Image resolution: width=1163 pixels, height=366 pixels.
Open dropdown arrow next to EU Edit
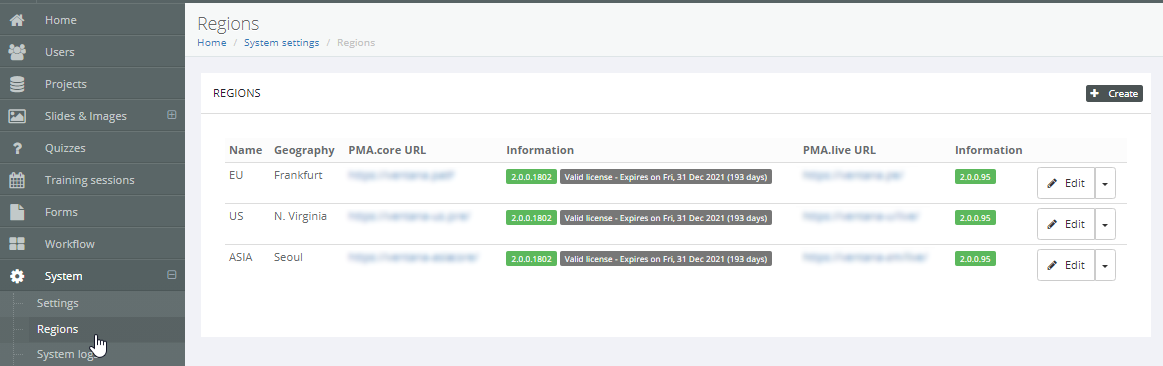tap(1105, 183)
